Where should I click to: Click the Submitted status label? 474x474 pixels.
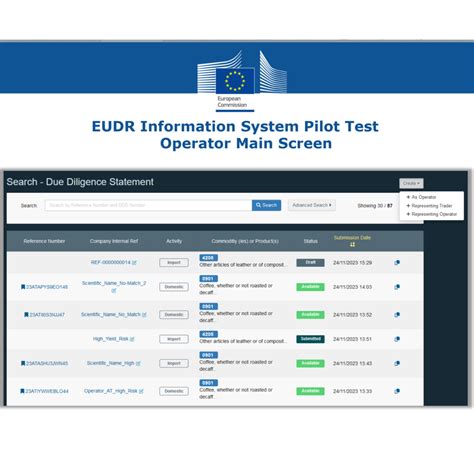point(310,339)
